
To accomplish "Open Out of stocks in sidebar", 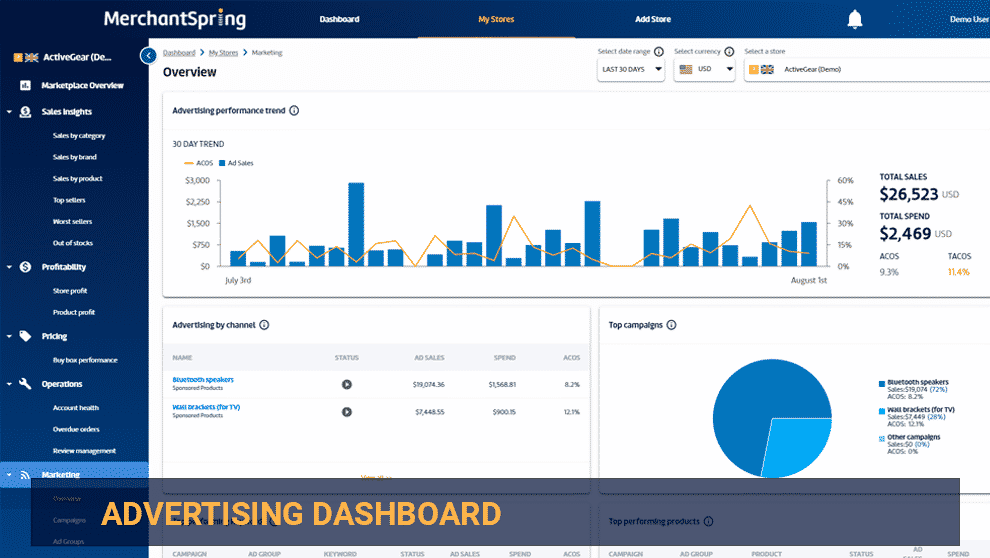I will click(73, 243).
